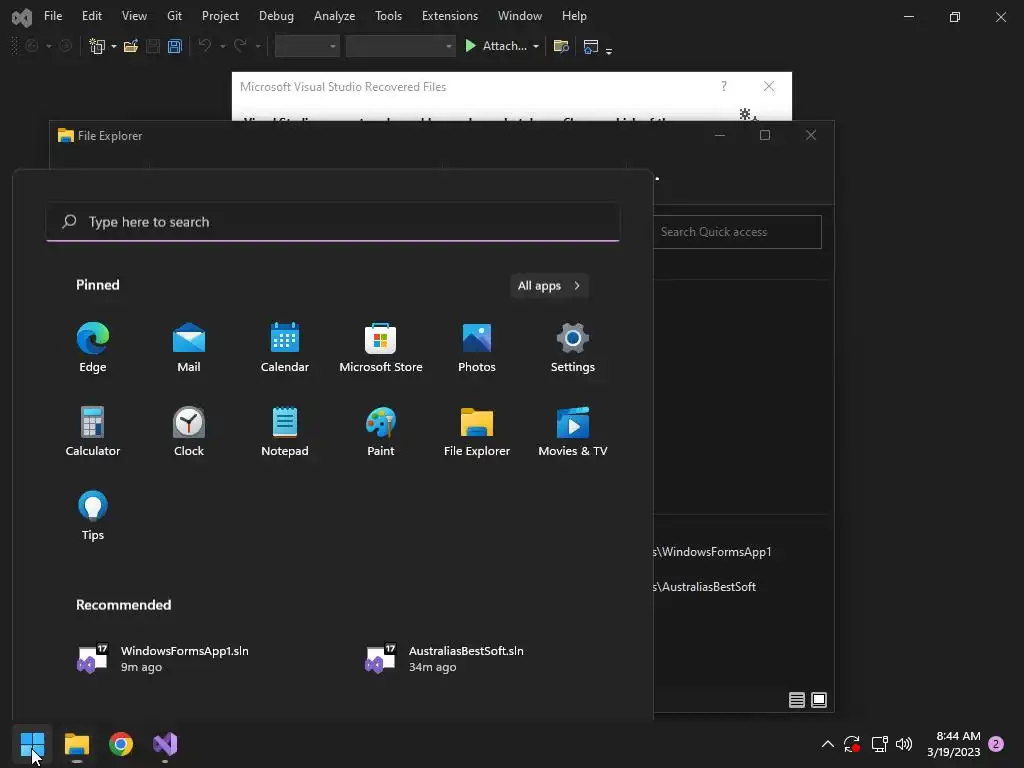The height and width of the screenshot is (768, 1024).
Task: Open the Help menu
Action: click(x=574, y=16)
